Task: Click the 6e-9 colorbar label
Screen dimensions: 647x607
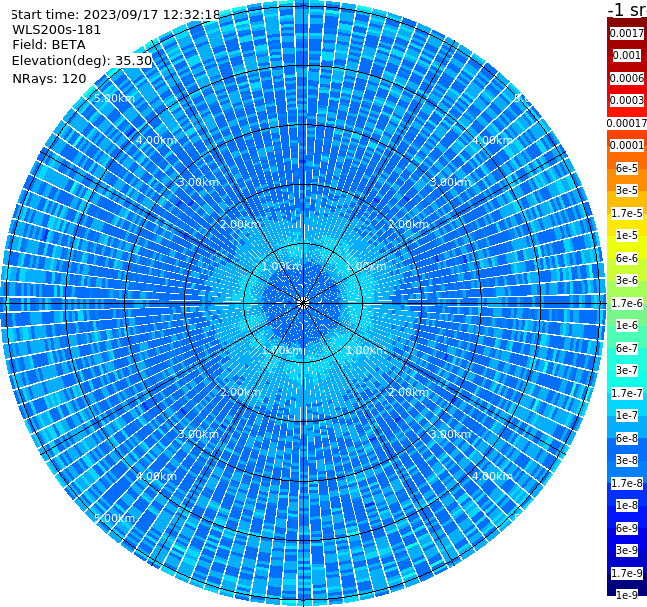Action: click(627, 528)
